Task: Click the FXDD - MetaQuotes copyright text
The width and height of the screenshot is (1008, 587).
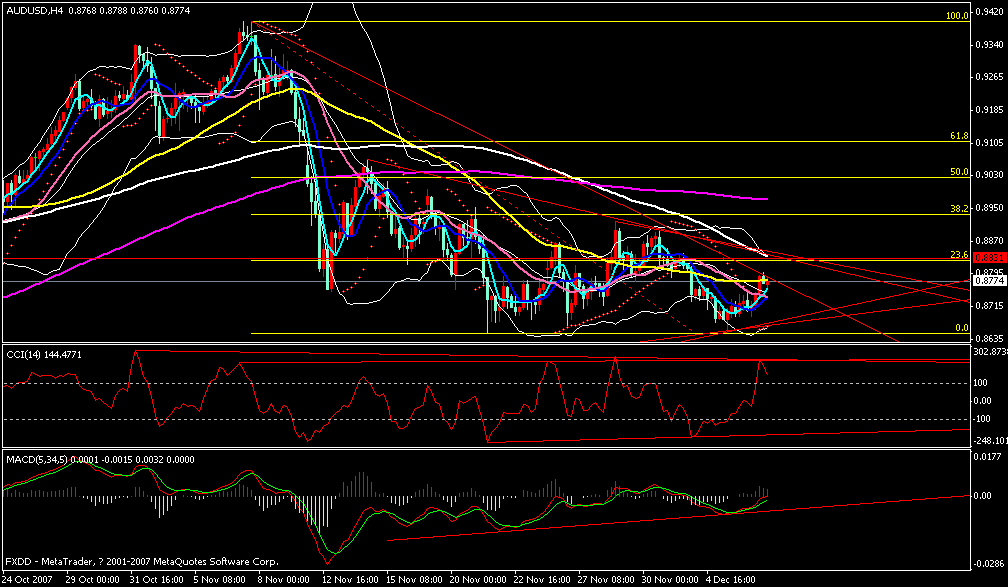Action: [x=140, y=561]
